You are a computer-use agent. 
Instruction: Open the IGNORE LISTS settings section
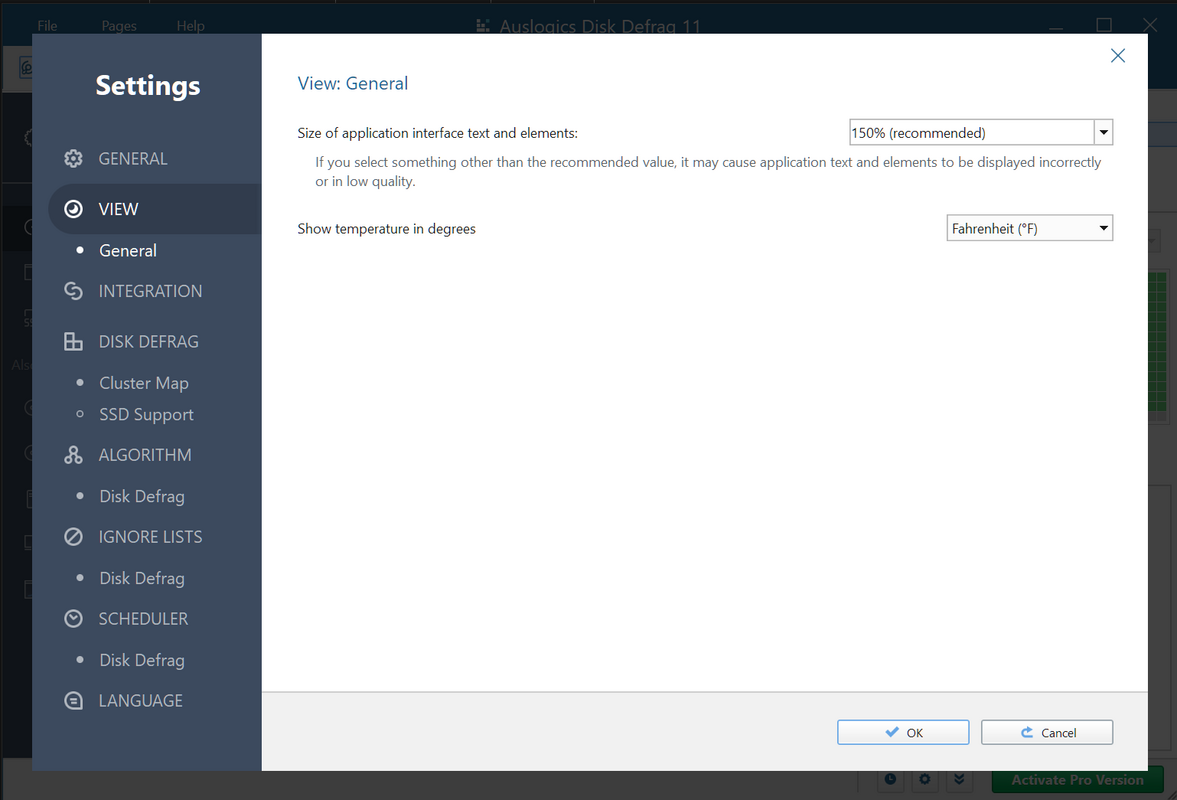pos(150,537)
